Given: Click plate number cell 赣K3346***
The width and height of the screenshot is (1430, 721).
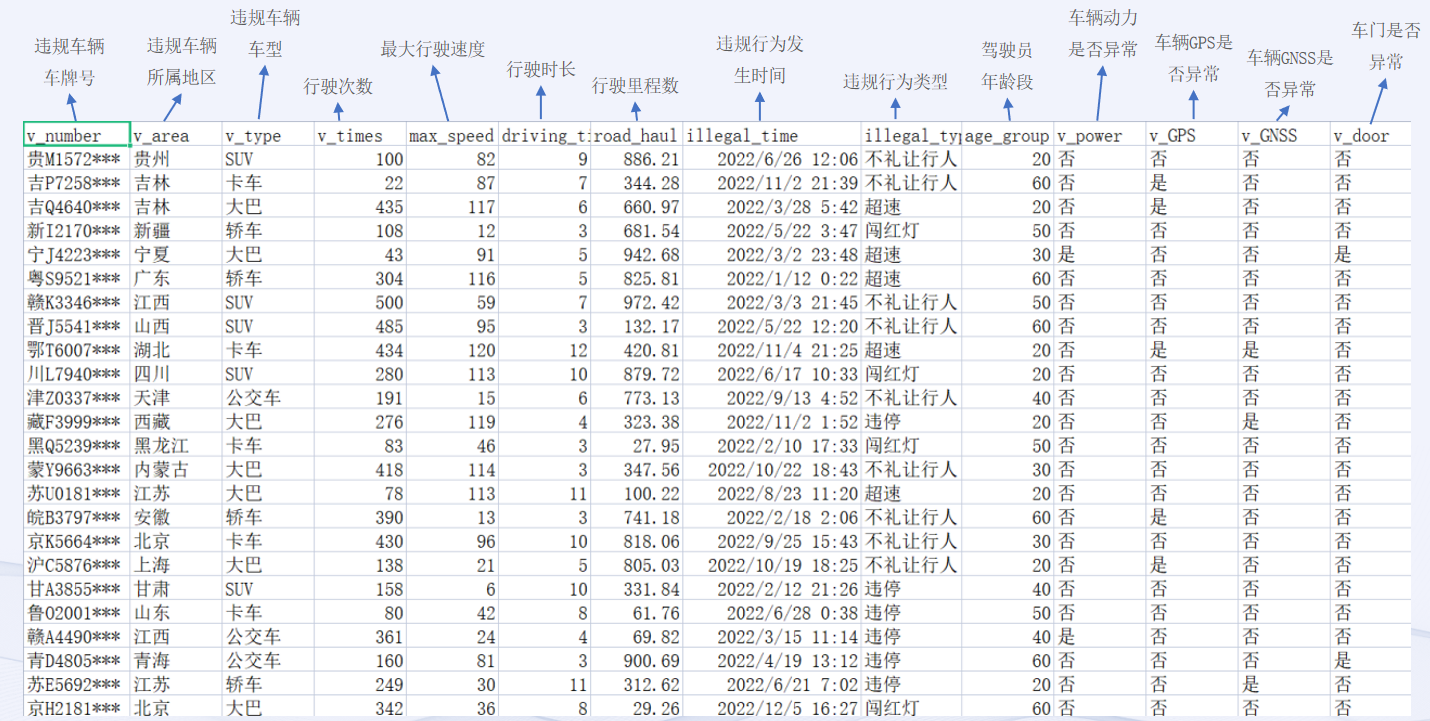Looking at the screenshot, I should point(77,302).
